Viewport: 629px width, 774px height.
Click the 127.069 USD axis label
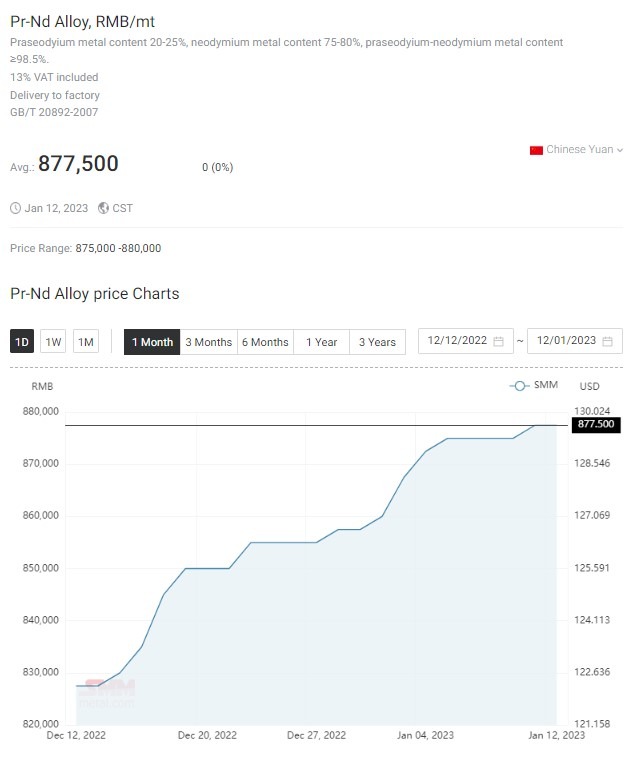tap(592, 515)
